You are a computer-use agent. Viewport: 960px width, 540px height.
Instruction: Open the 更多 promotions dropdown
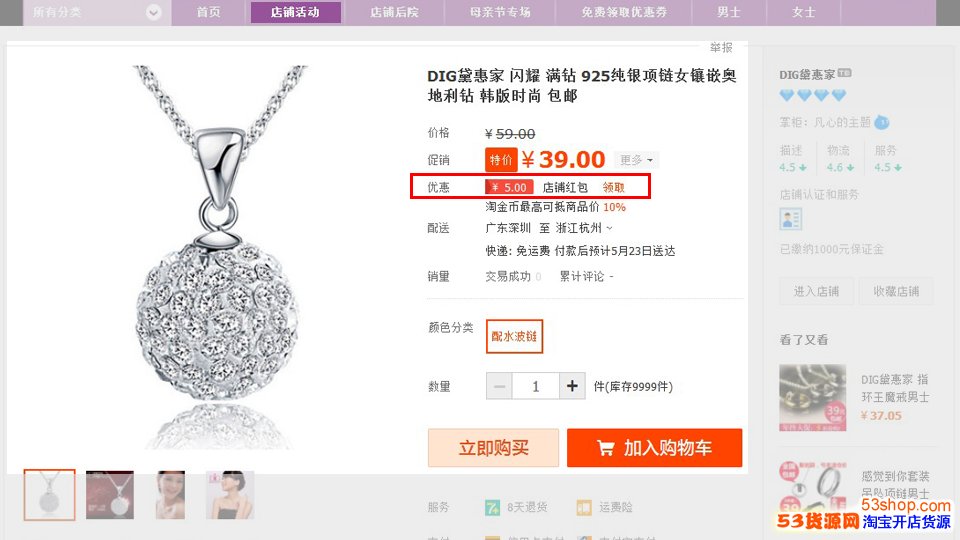pos(636,160)
